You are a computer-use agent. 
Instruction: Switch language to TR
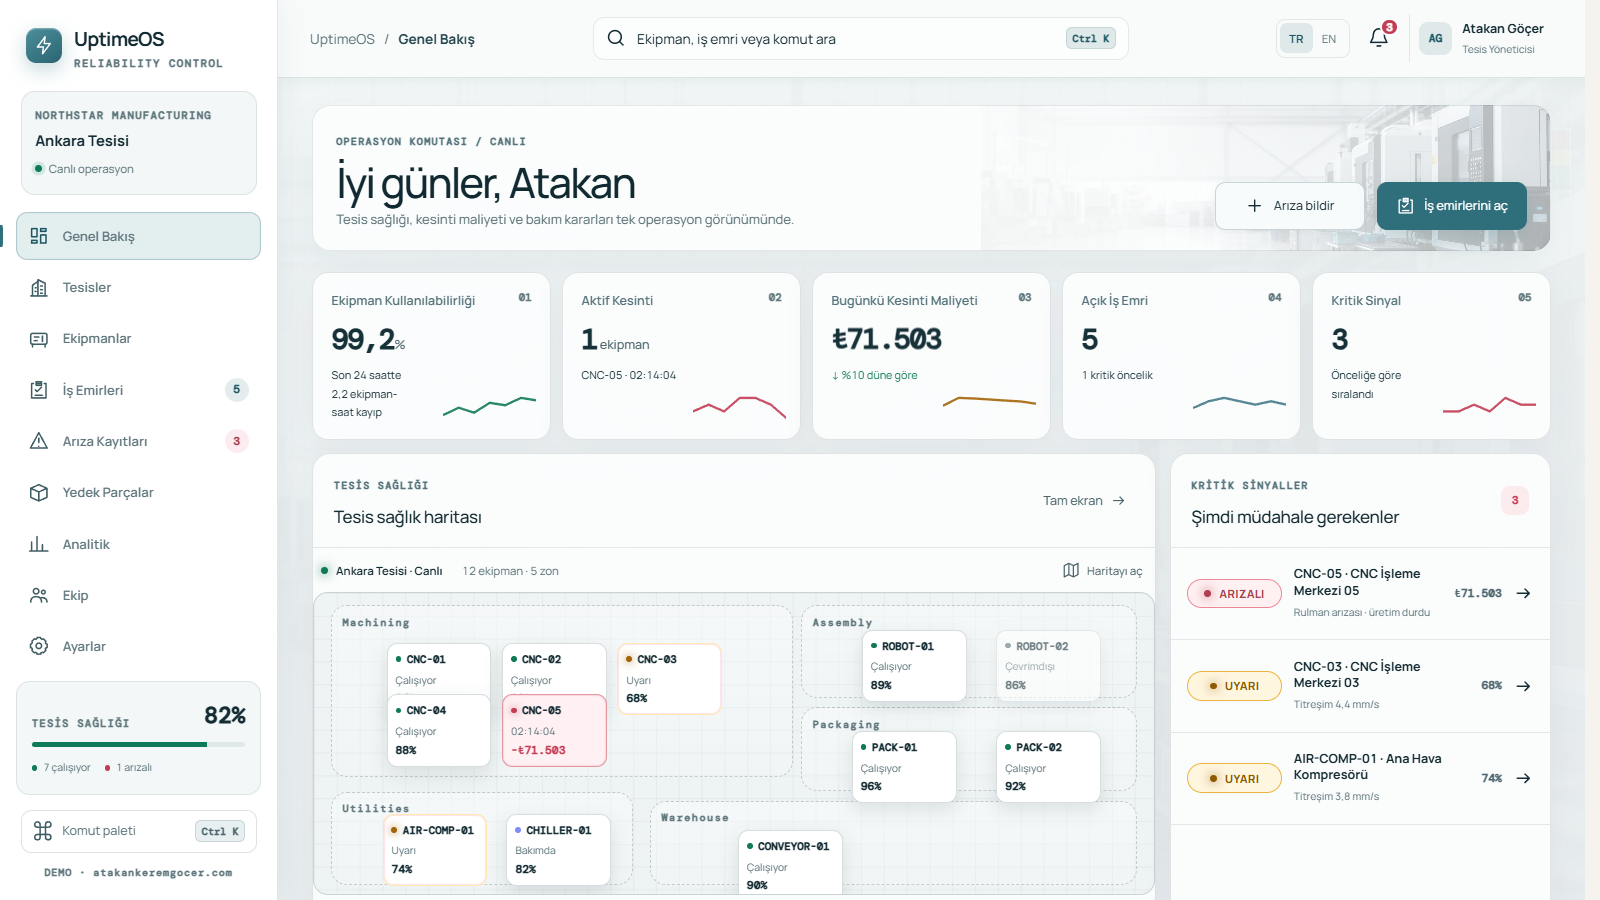pyautogui.click(x=1296, y=39)
